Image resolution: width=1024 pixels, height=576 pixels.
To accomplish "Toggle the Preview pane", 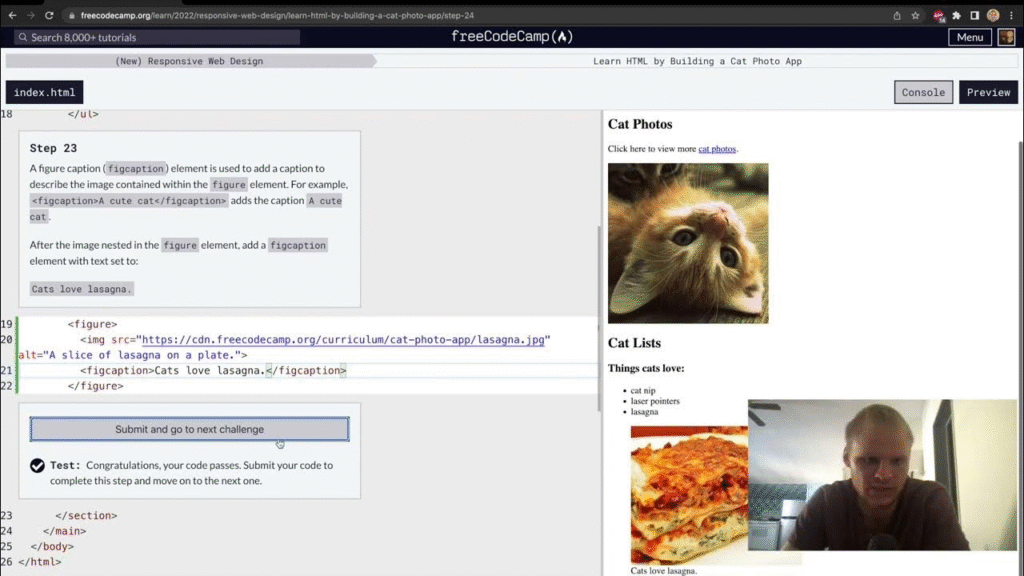I will pos(988,92).
